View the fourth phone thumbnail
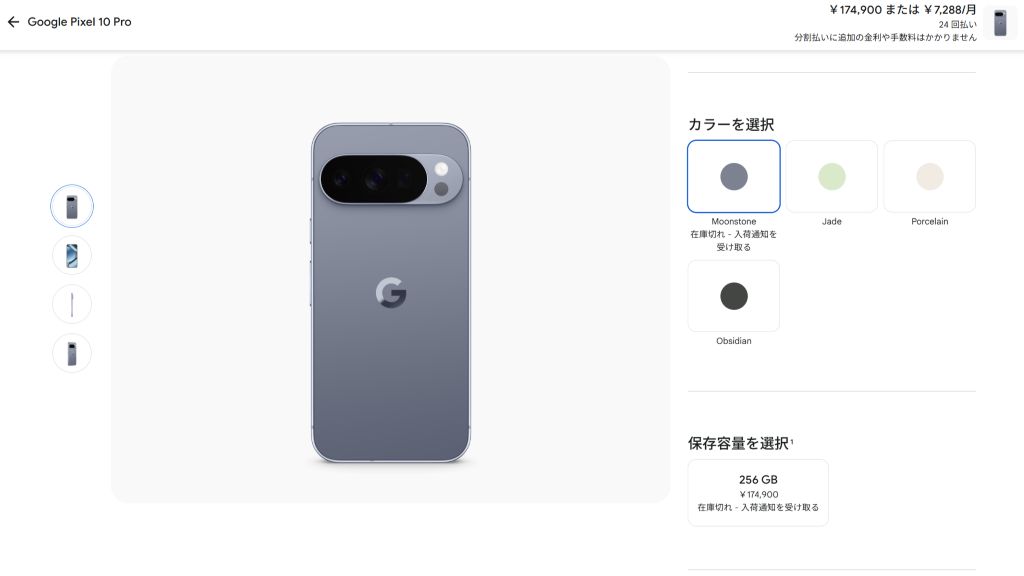The image size is (1024, 576). pyautogui.click(x=72, y=353)
